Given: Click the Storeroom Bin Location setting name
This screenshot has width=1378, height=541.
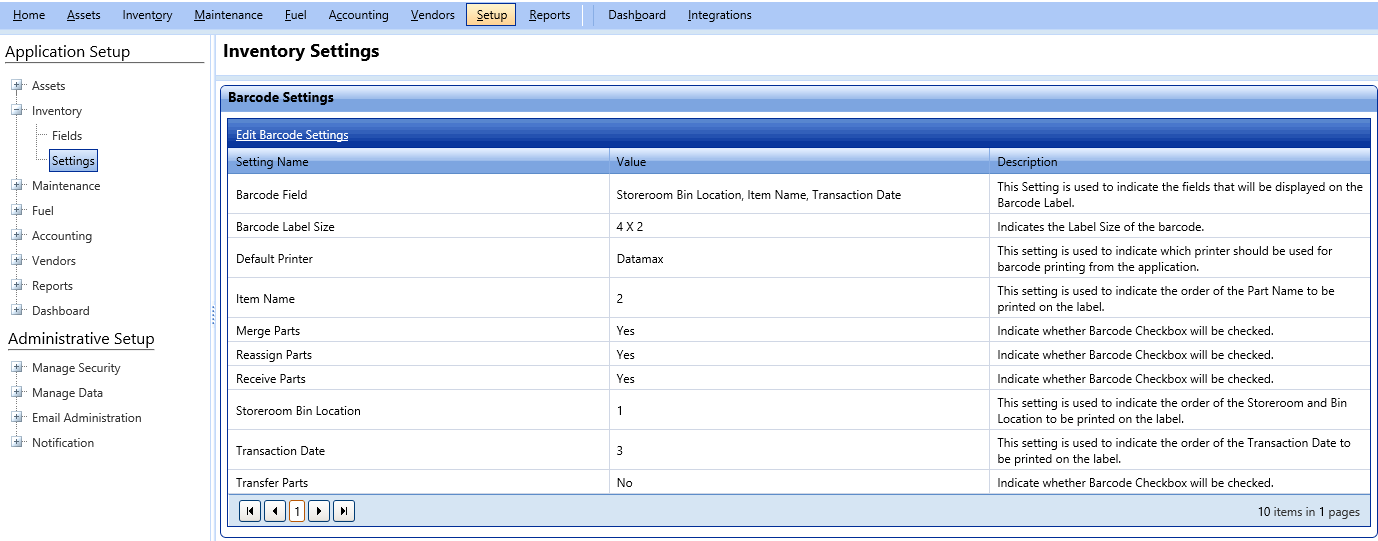Looking at the screenshot, I should point(298,411).
